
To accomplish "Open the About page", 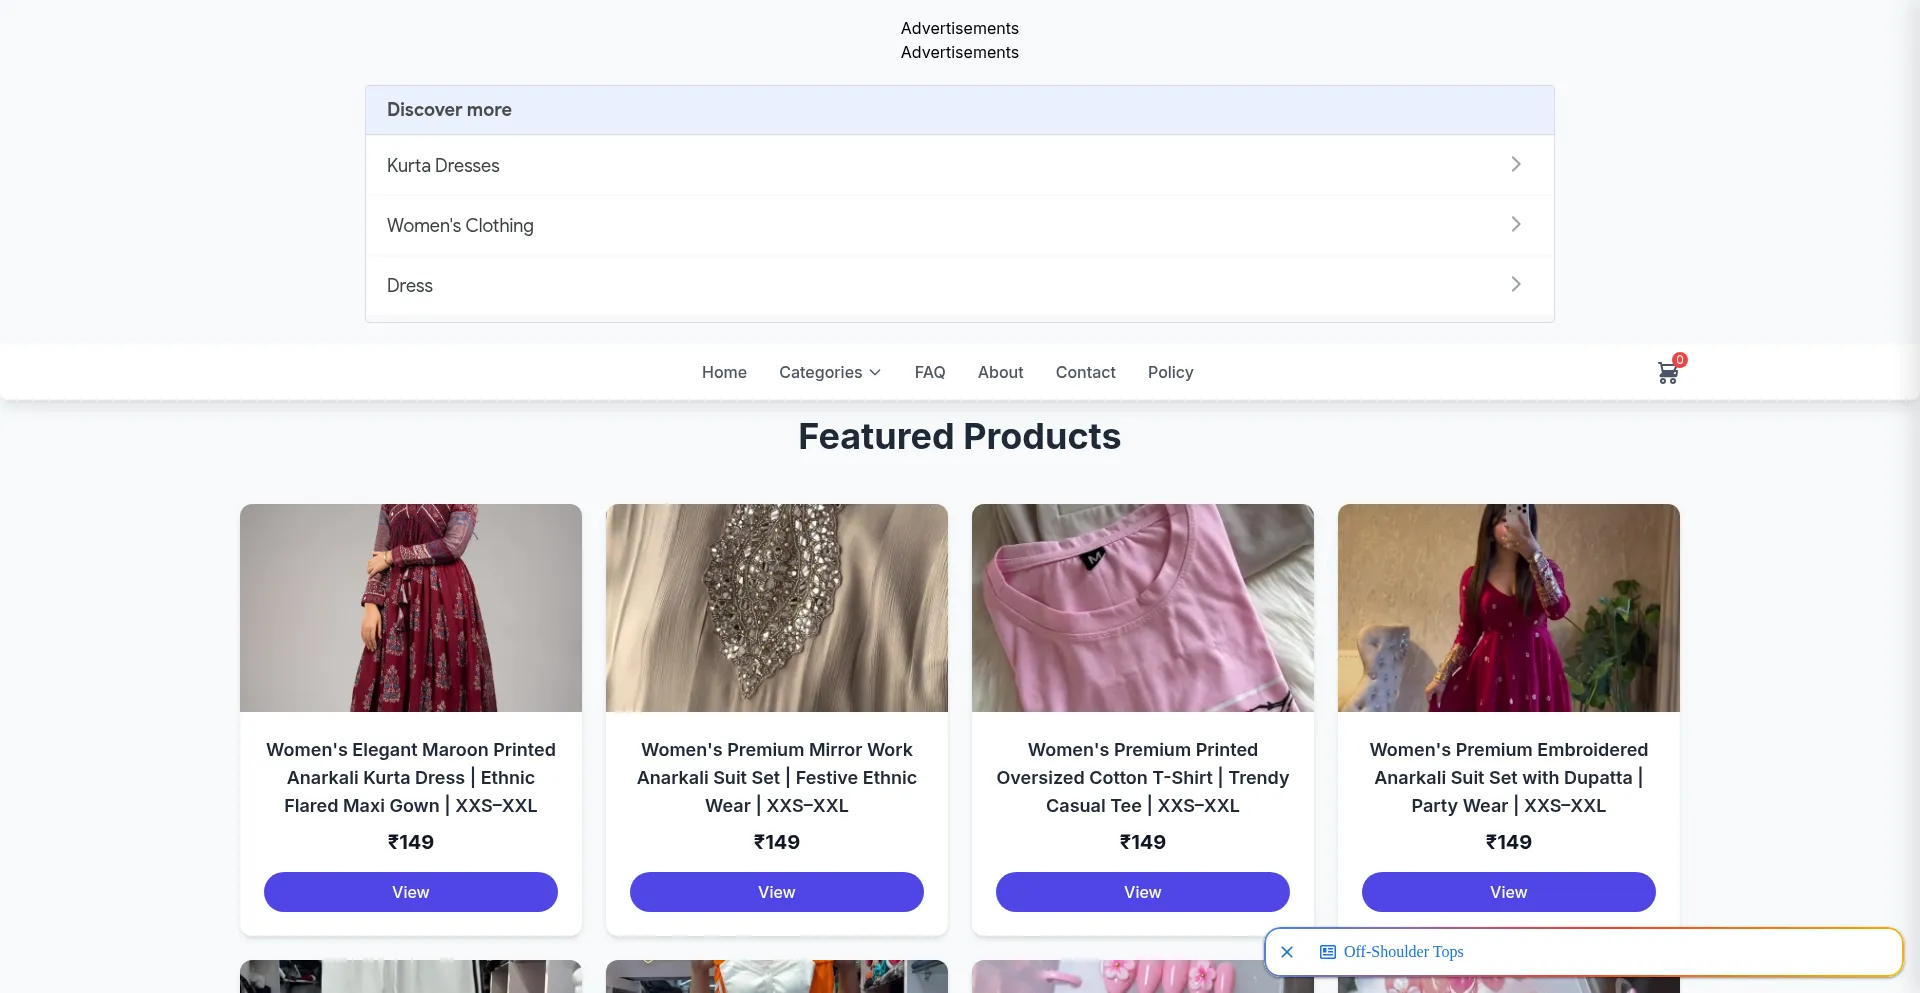I will (x=1000, y=372).
